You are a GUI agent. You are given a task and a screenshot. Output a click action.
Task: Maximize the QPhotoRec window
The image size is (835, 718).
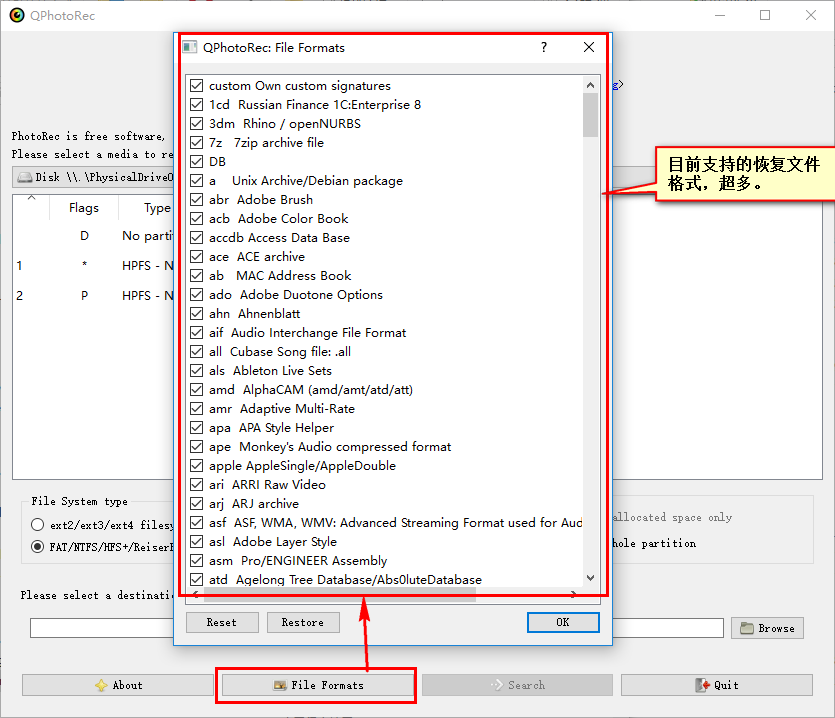765,15
